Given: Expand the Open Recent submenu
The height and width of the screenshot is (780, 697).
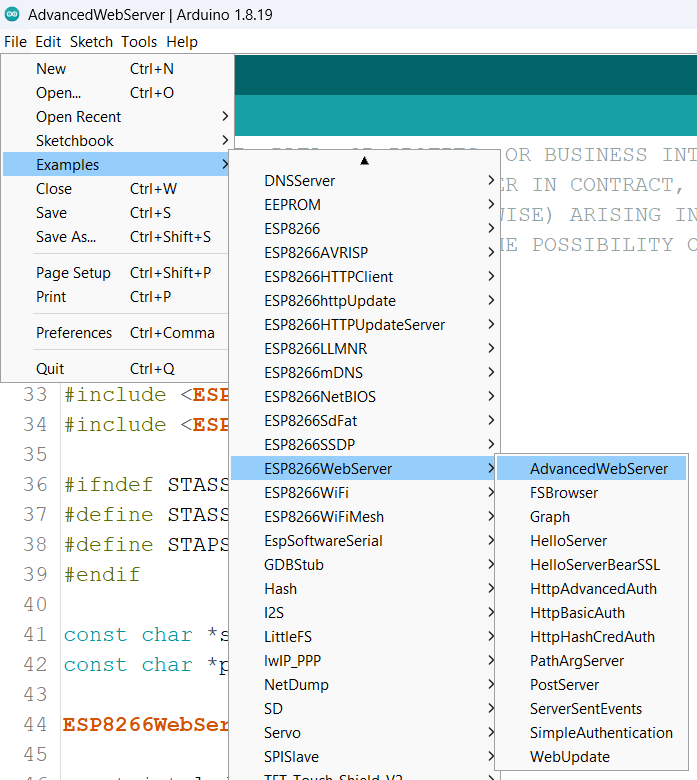Looking at the screenshot, I should click(x=116, y=116).
